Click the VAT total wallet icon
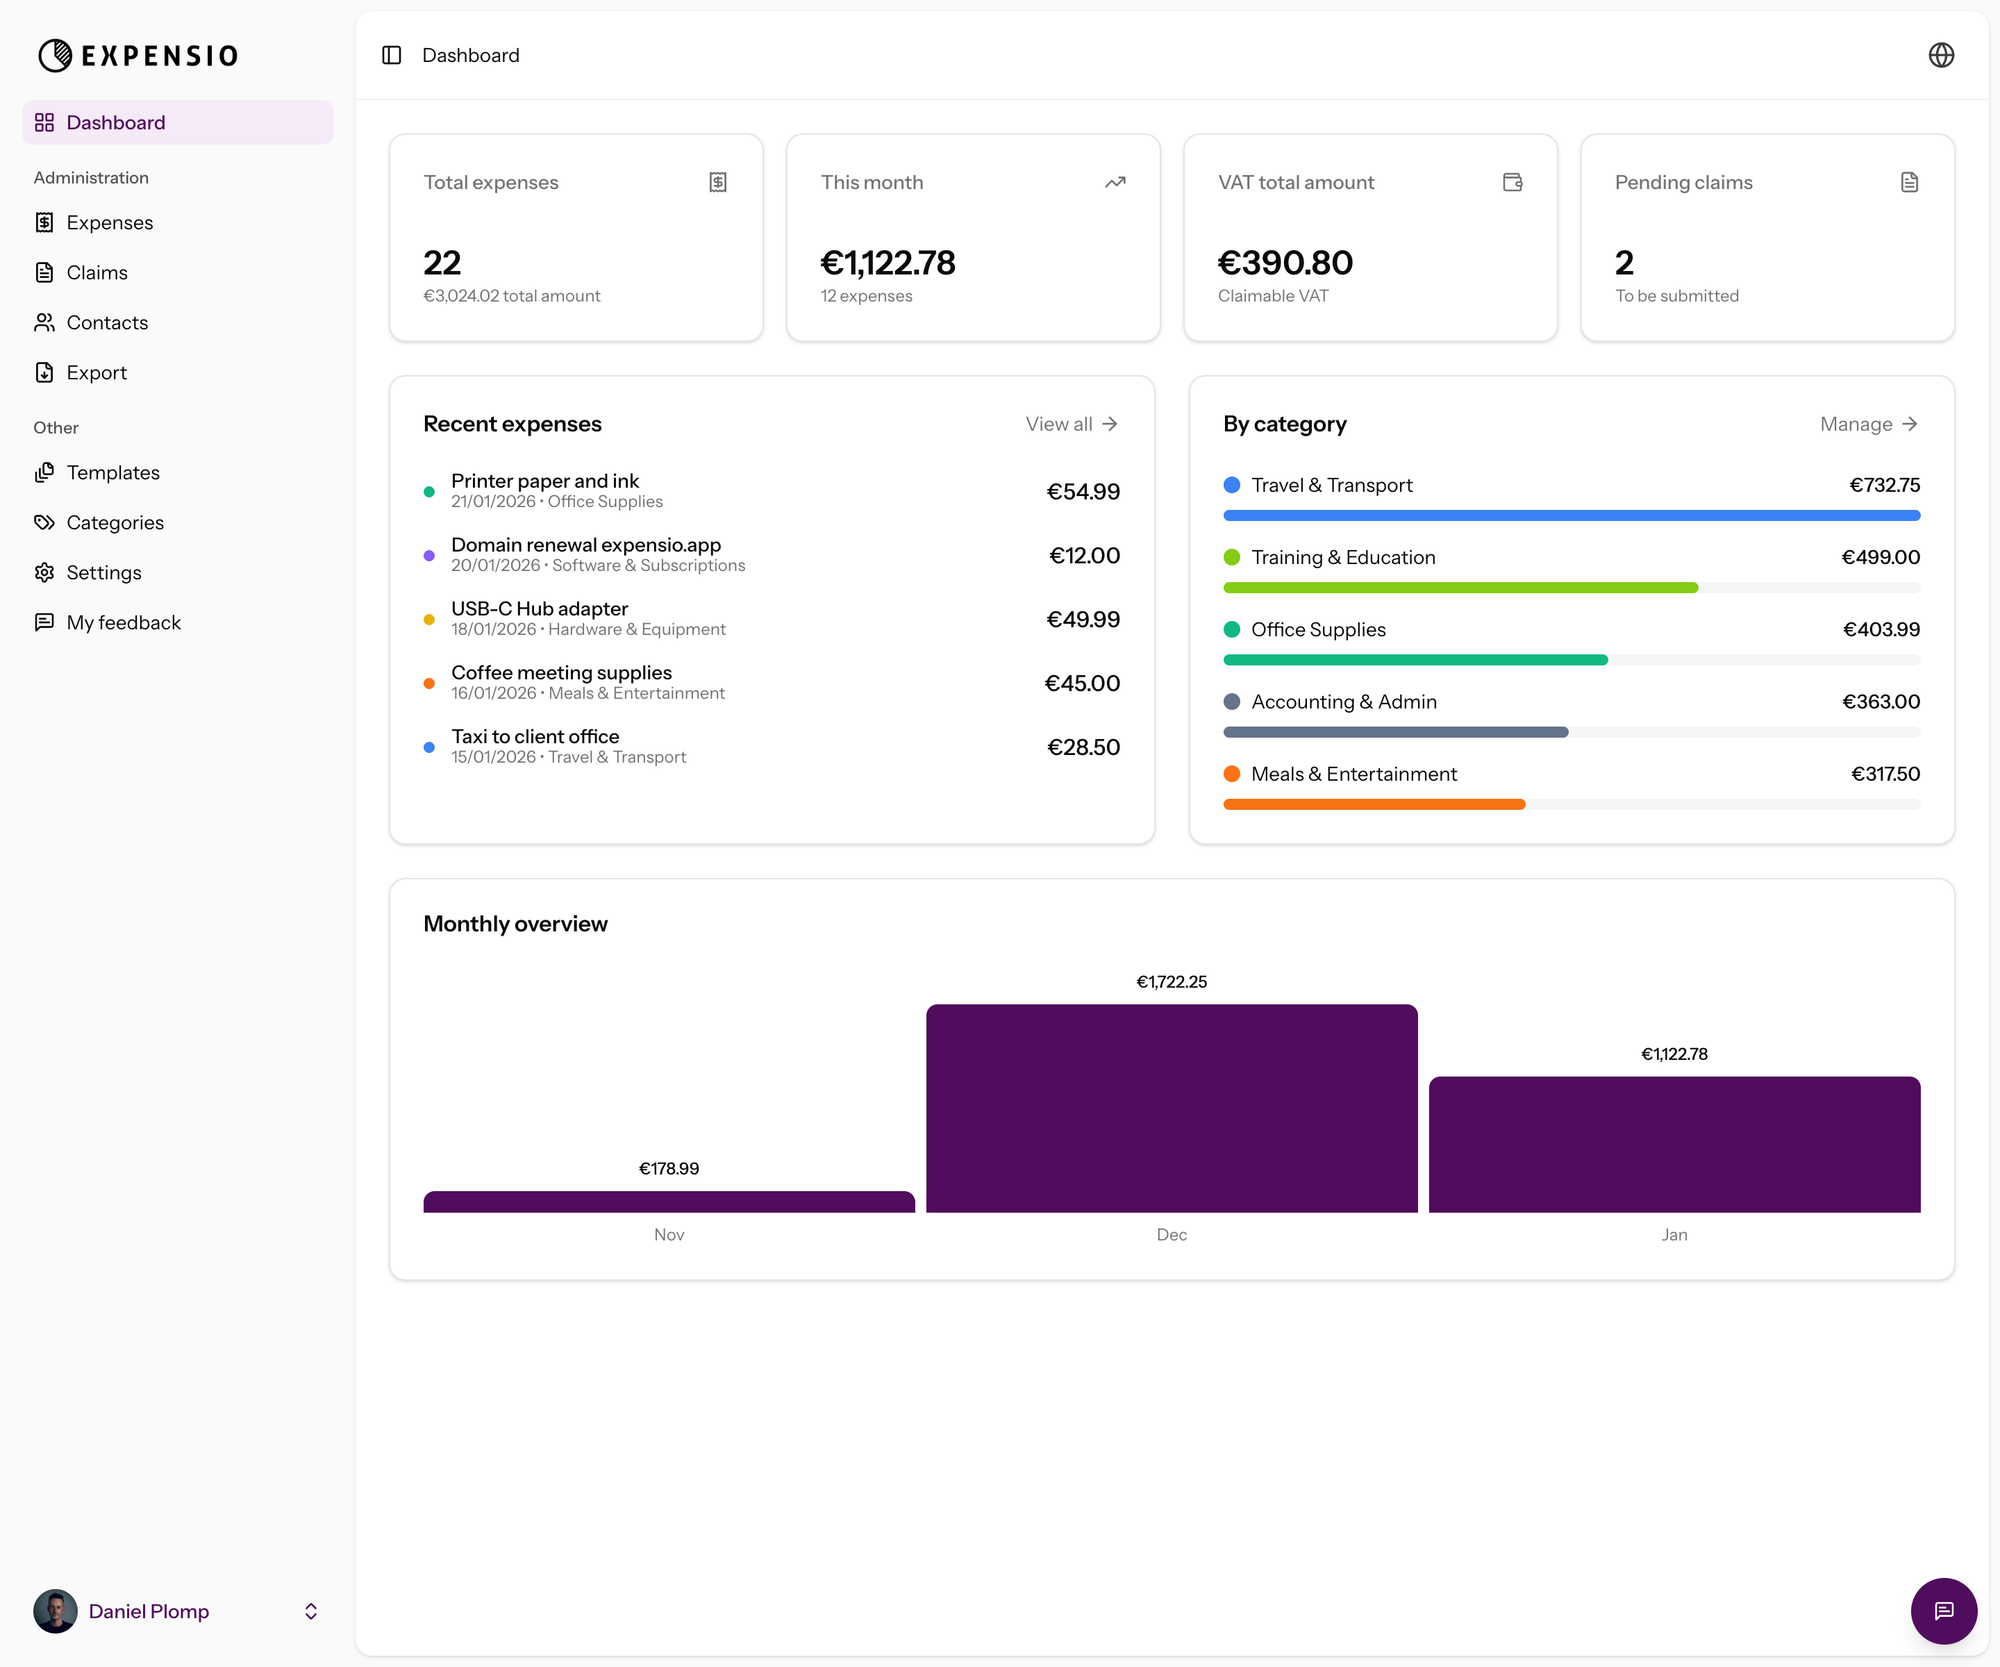Screen dimensions: 2000x1667 coord(1512,182)
